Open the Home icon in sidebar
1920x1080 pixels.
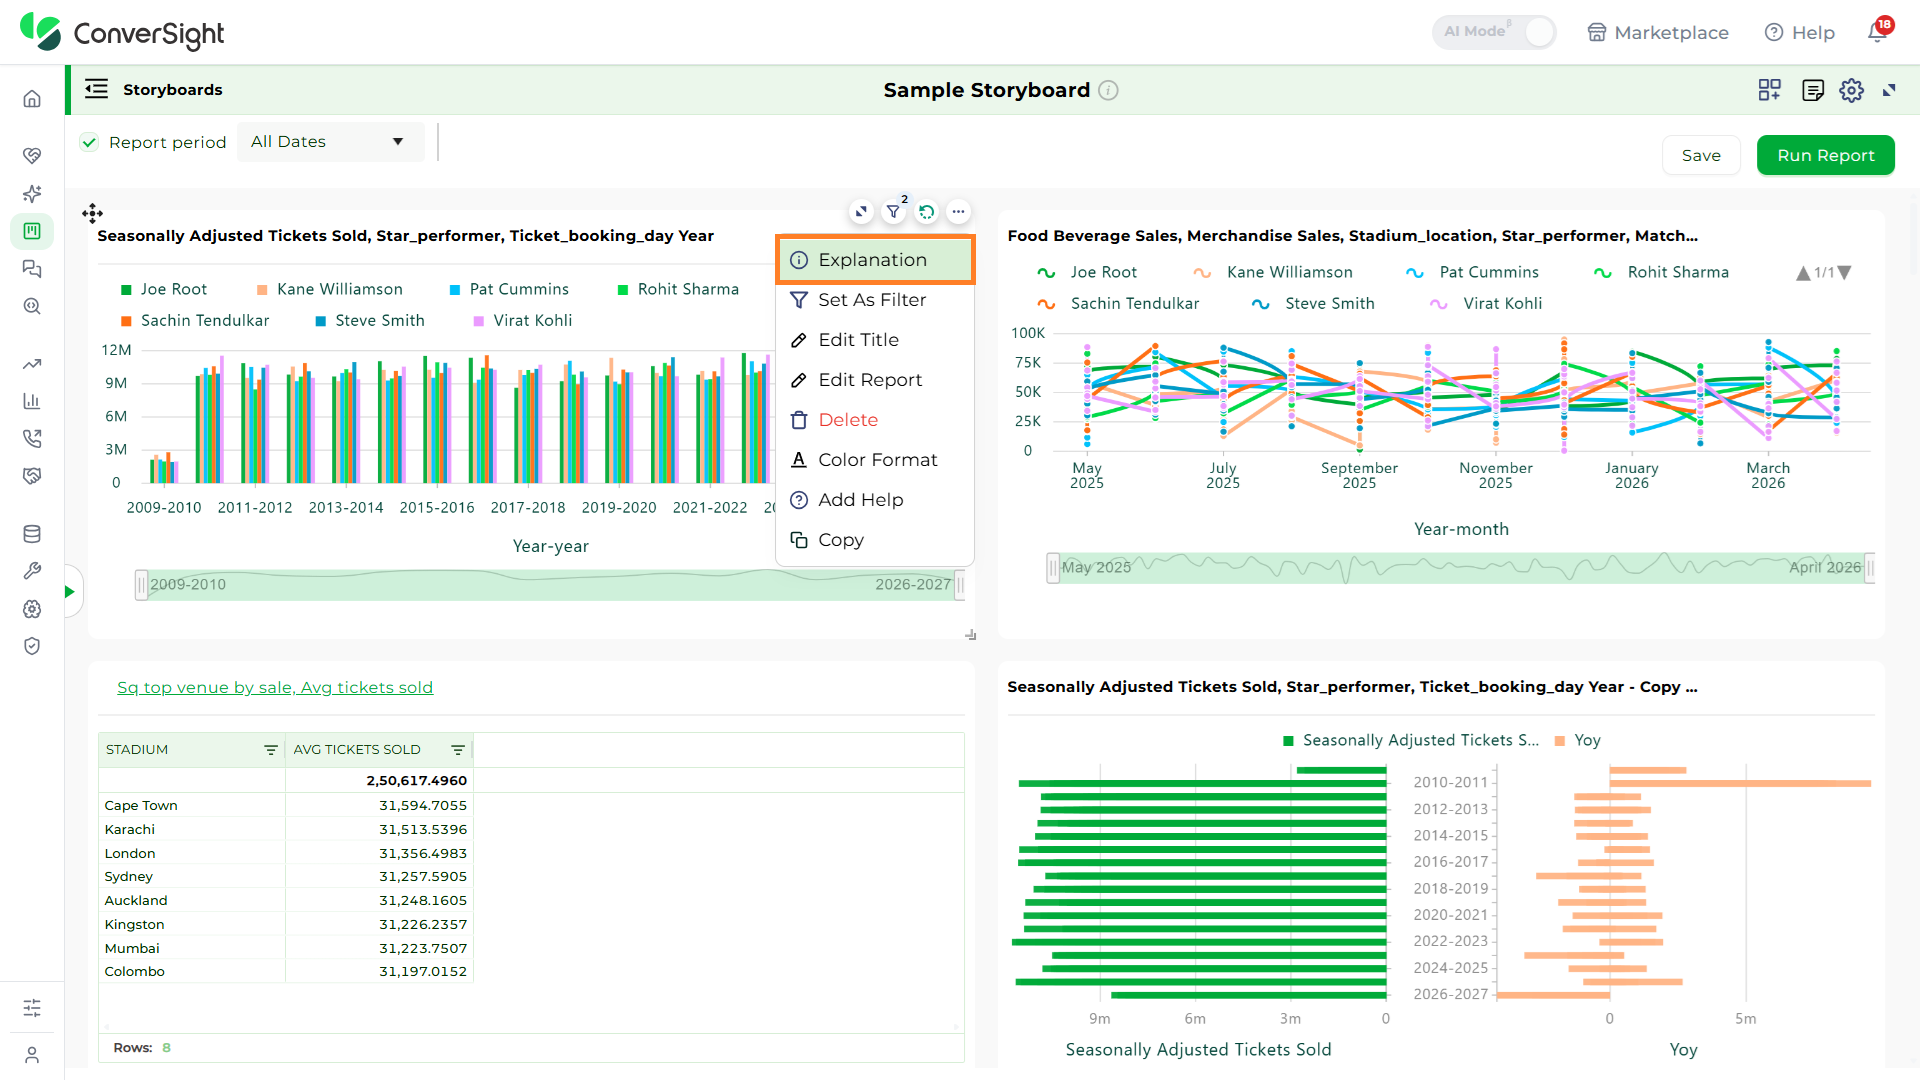click(x=32, y=98)
